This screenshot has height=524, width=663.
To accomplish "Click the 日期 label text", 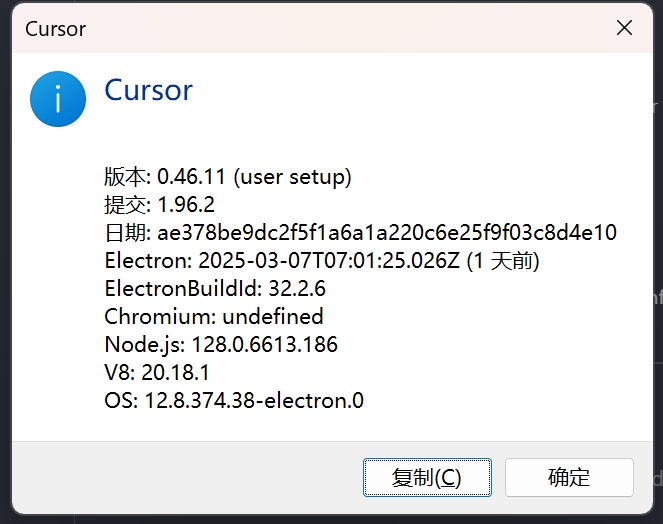I will [125, 233].
